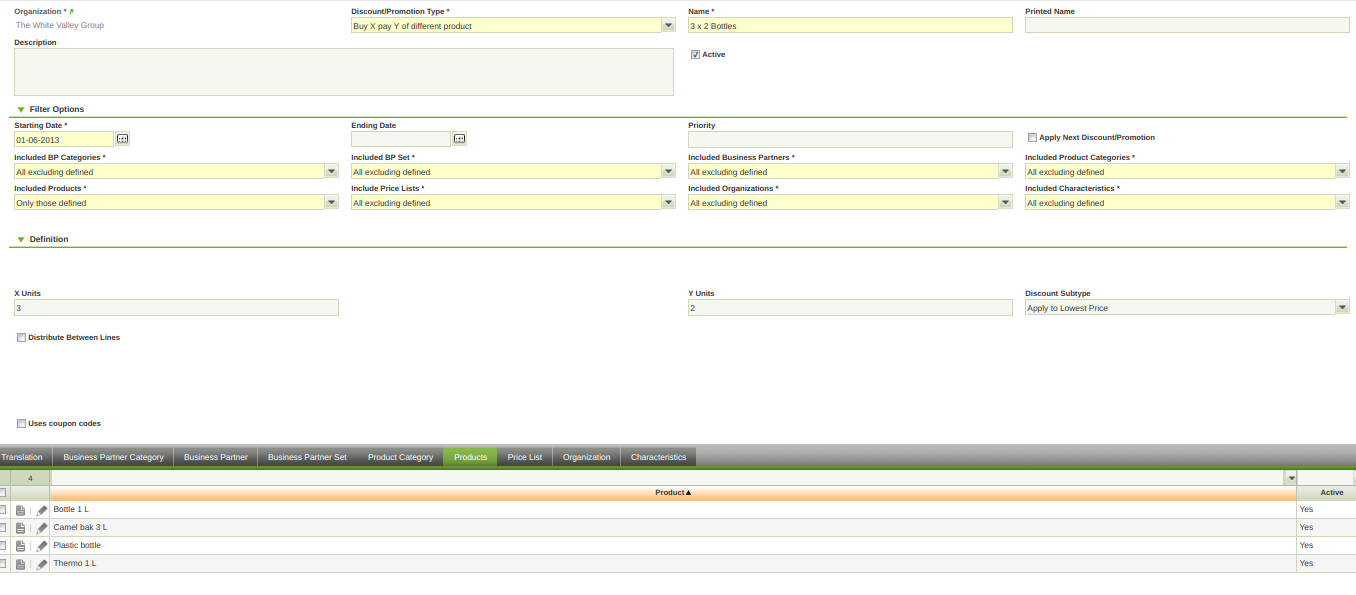Select the Bottle 1 L row checkbox
This screenshot has height=595, width=1356.
pos(3,510)
